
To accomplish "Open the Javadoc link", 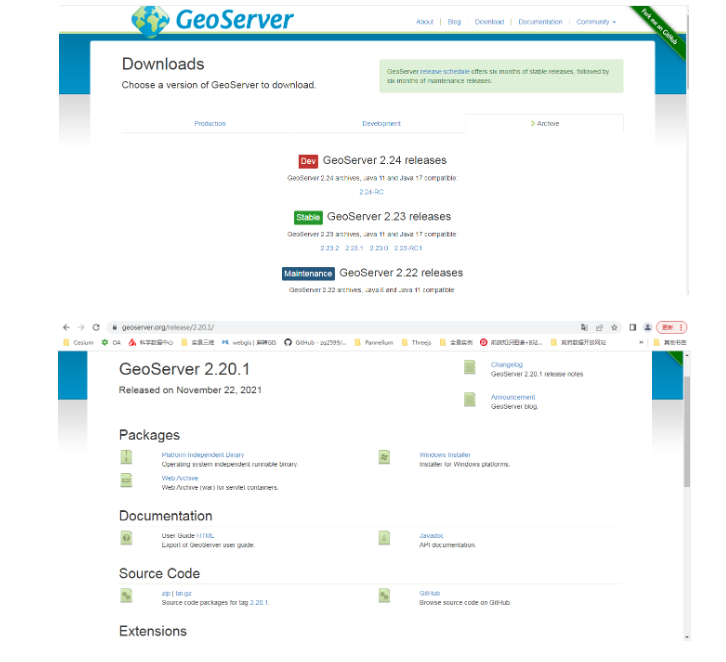I will tap(431, 536).
